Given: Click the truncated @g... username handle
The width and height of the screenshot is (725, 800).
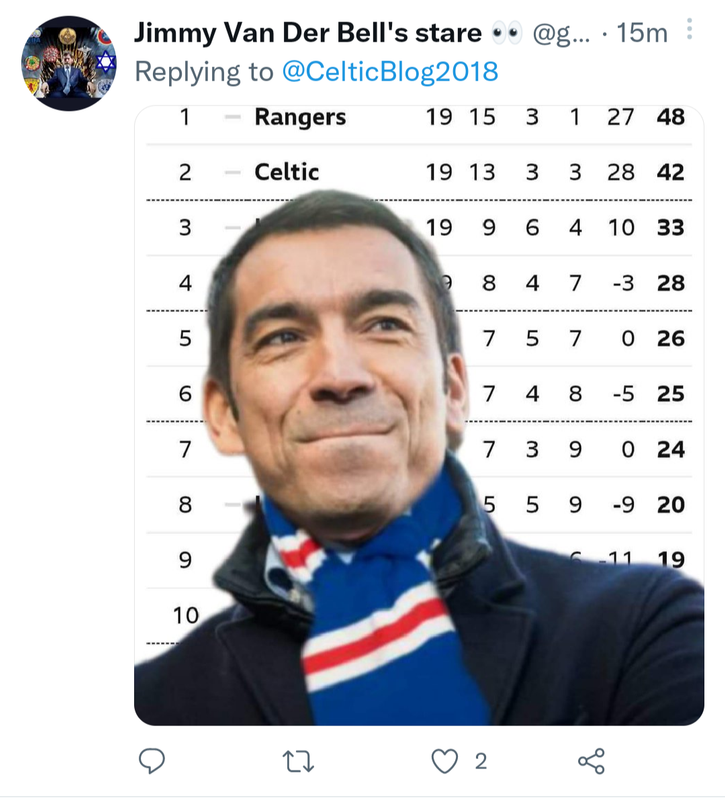Looking at the screenshot, I should click(x=561, y=34).
